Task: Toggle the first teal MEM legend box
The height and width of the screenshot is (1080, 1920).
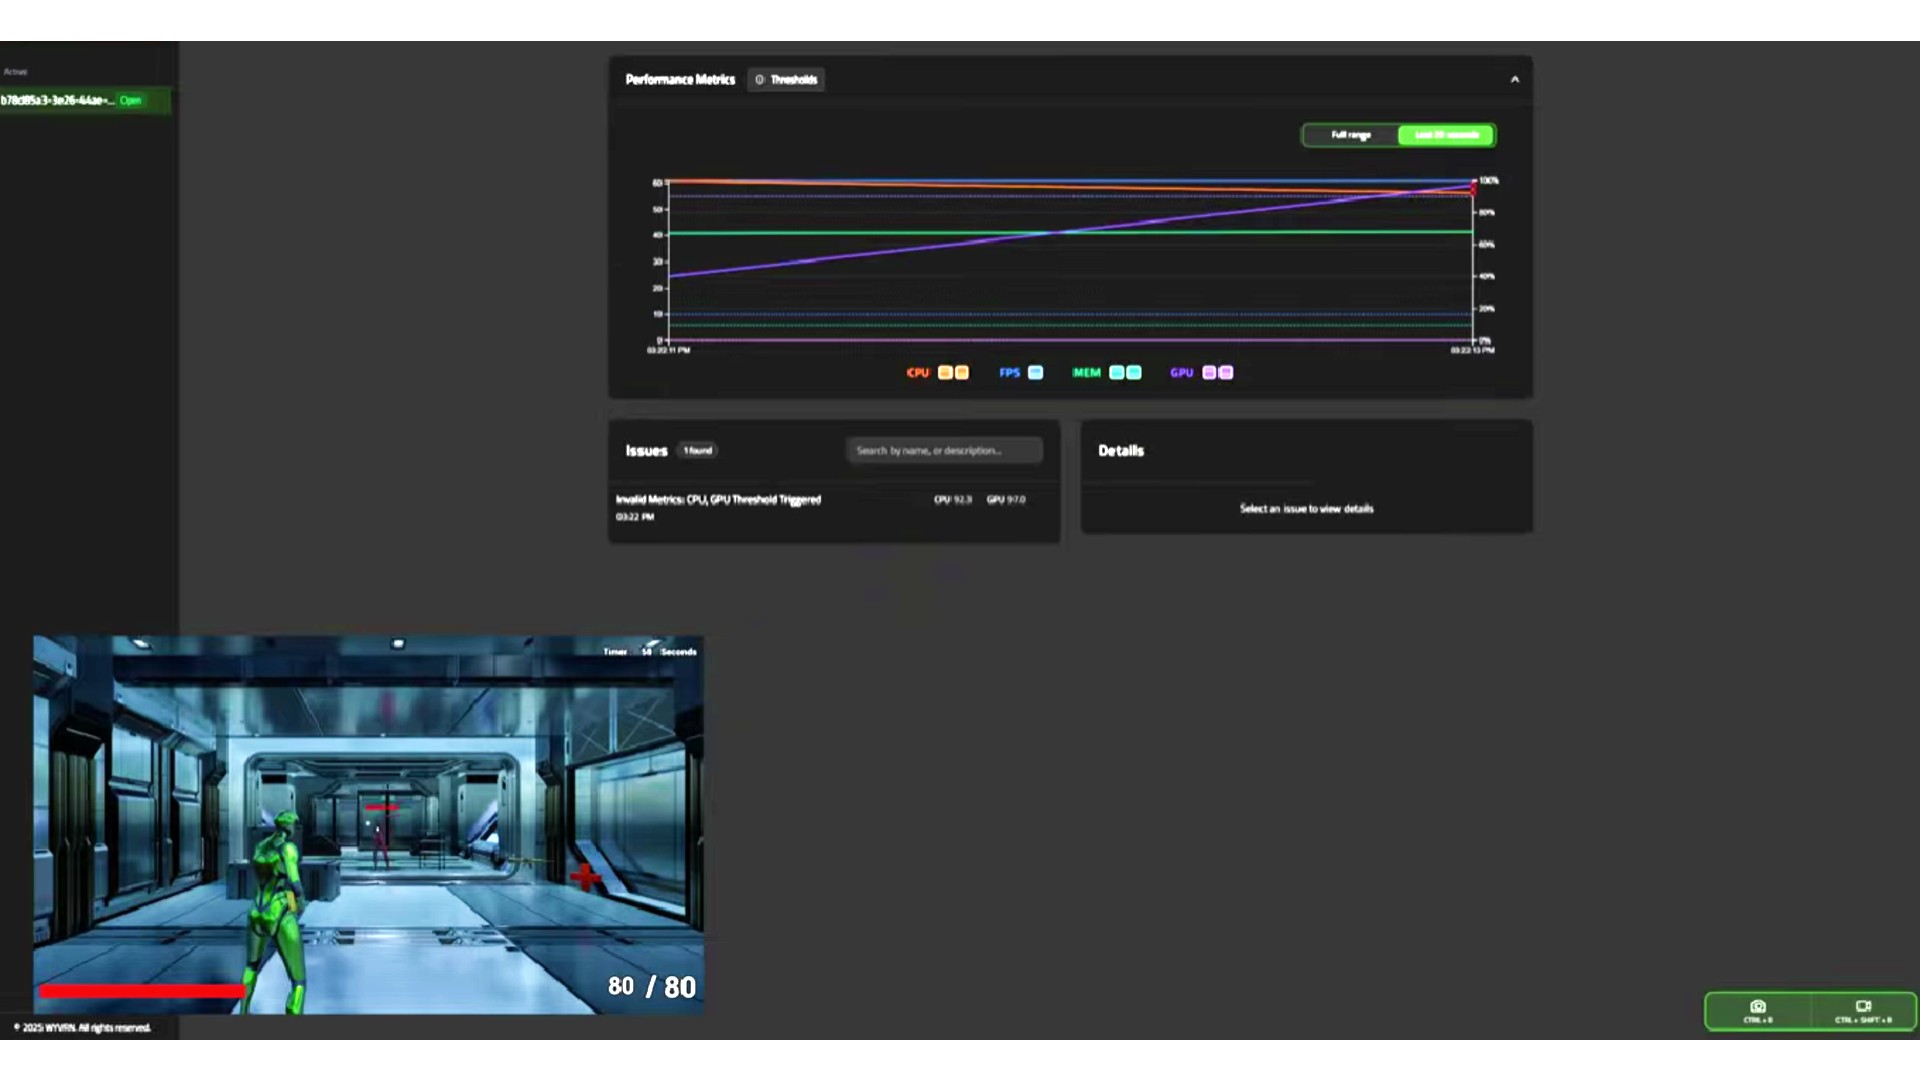Action: coord(1116,373)
